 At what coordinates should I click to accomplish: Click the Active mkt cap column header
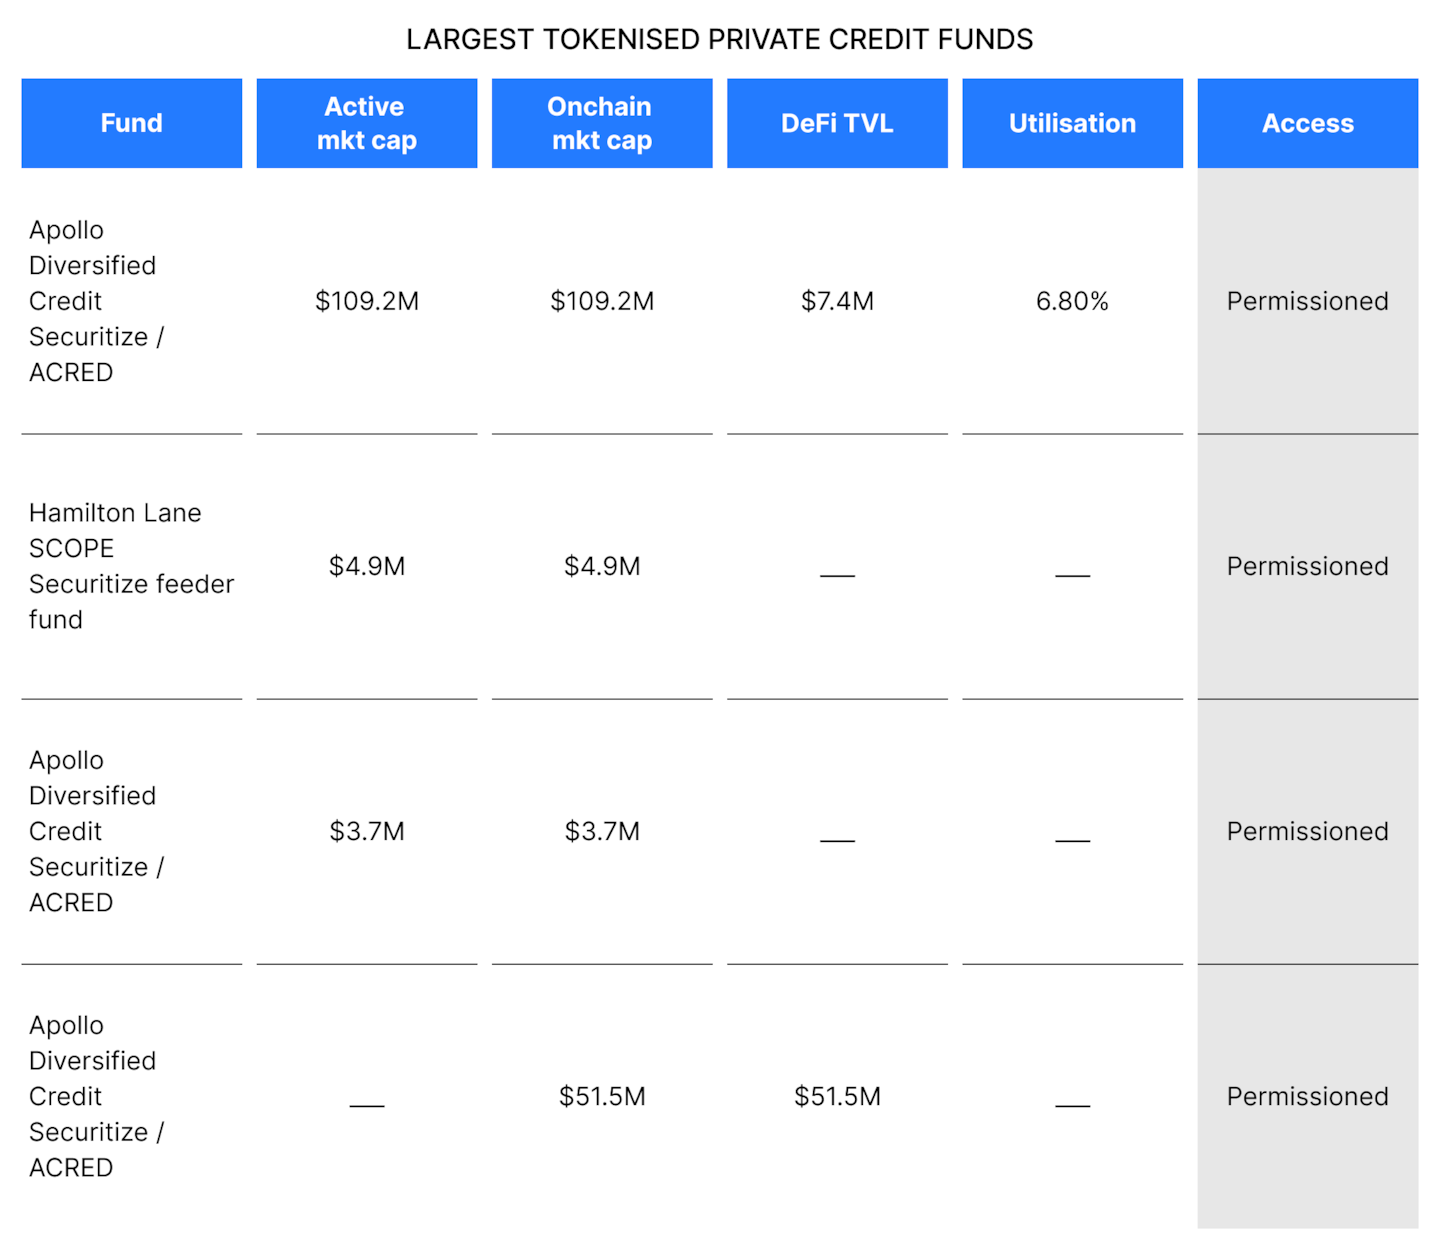pyautogui.click(x=366, y=123)
